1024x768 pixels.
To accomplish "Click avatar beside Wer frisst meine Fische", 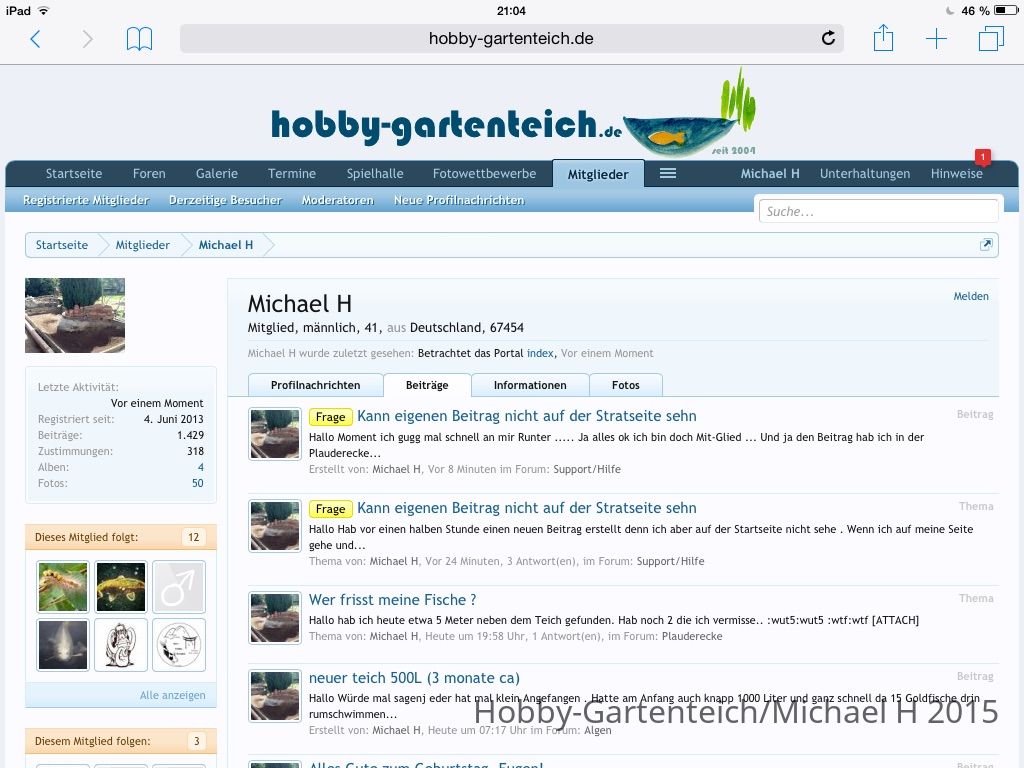I will click(275, 618).
